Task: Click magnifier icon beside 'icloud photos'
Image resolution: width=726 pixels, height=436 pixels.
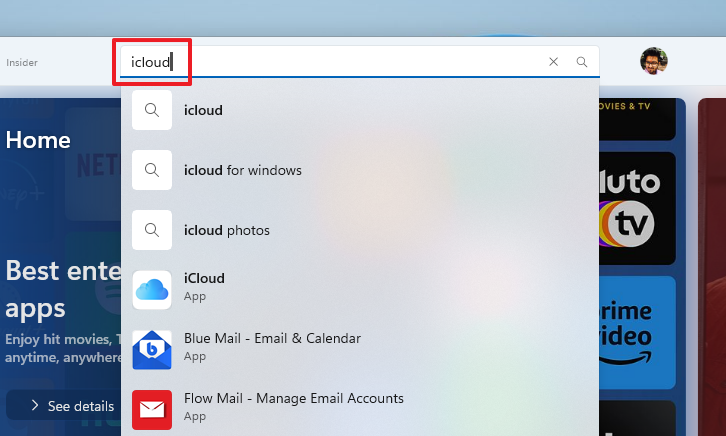Action: [x=152, y=230]
